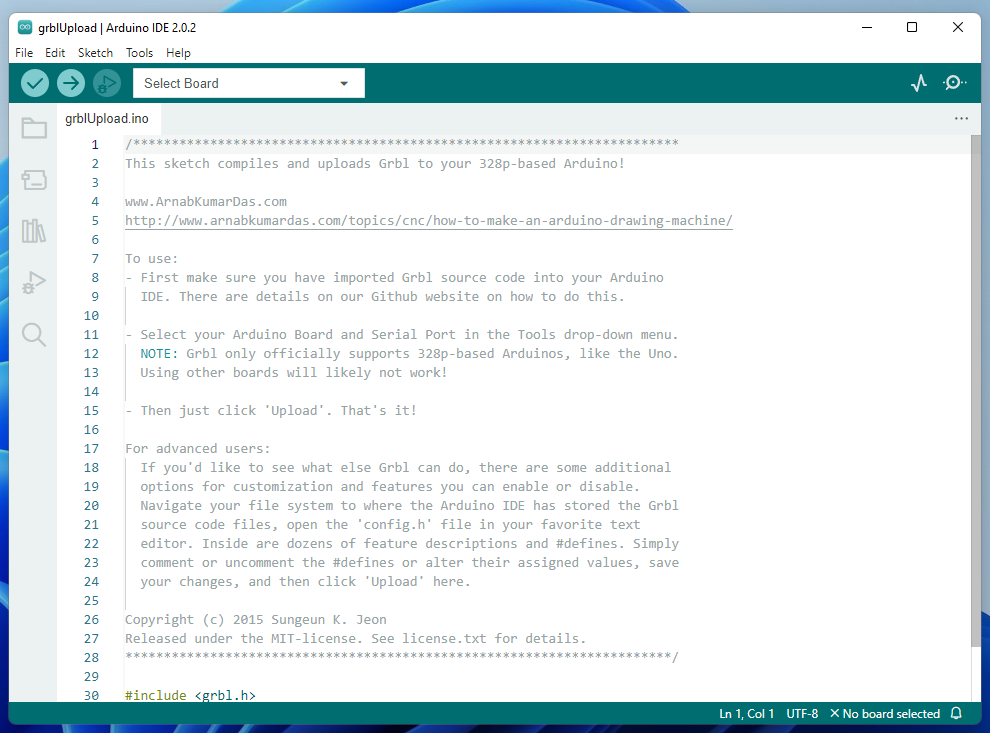Open the Sketchbook folder sidebar icon
The width and height of the screenshot is (990, 733).
tap(34, 128)
